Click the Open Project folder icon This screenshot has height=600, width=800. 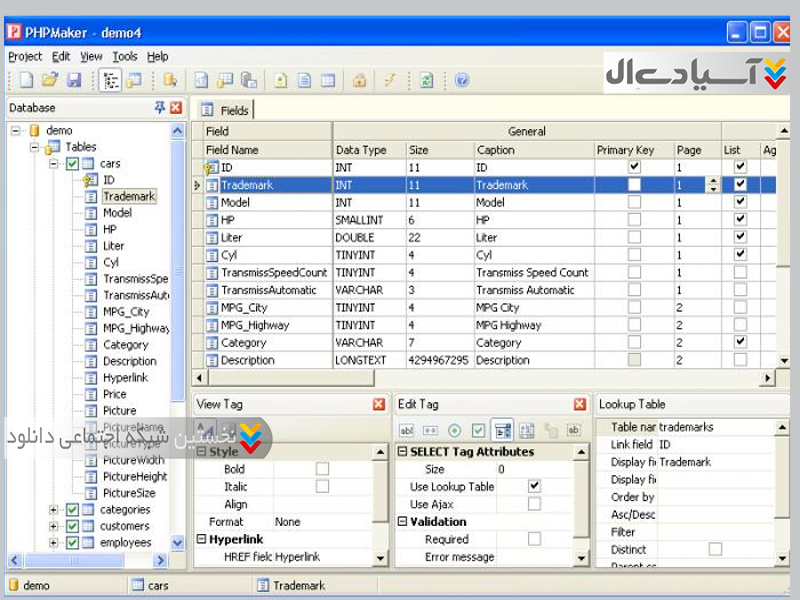49,81
